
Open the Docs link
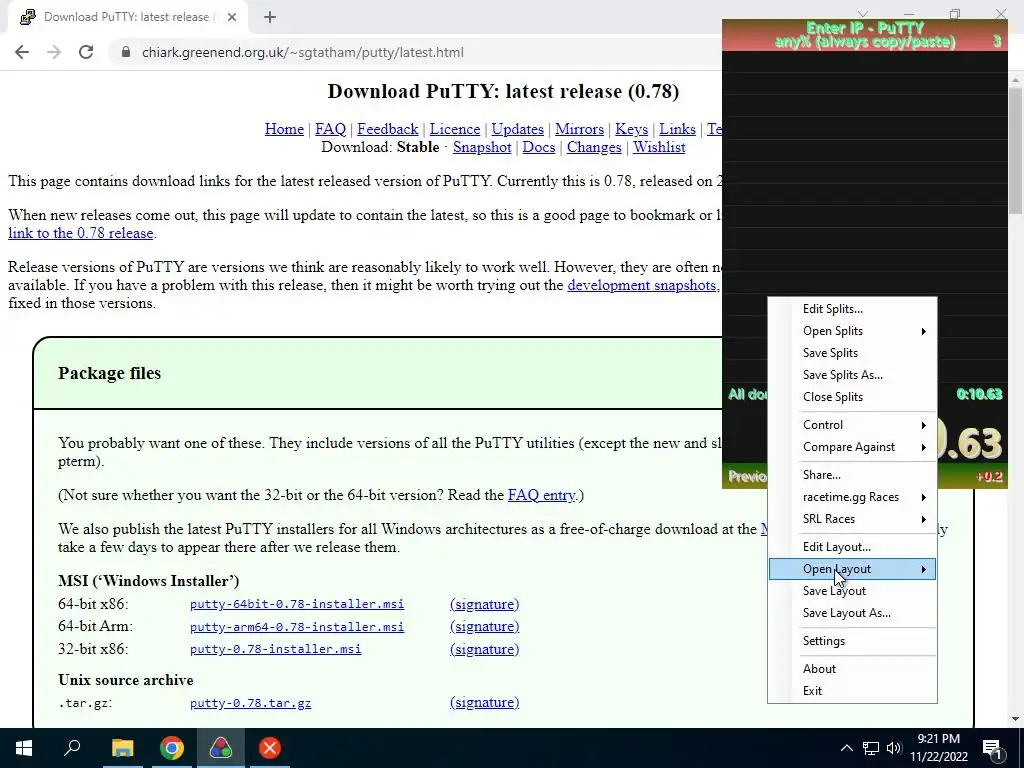tap(539, 148)
